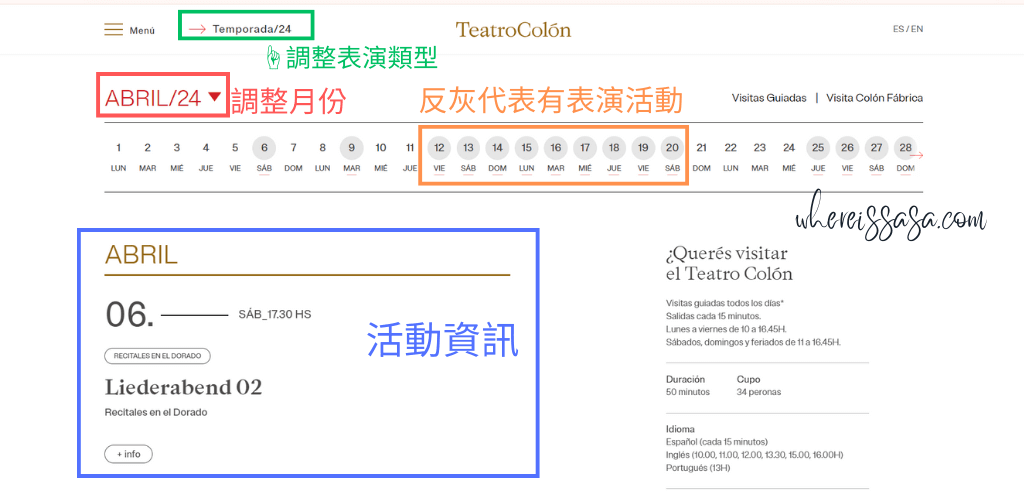Select highlighted day 18 JUE
The width and height of the screenshot is (1024, 491).
point(614,157)
